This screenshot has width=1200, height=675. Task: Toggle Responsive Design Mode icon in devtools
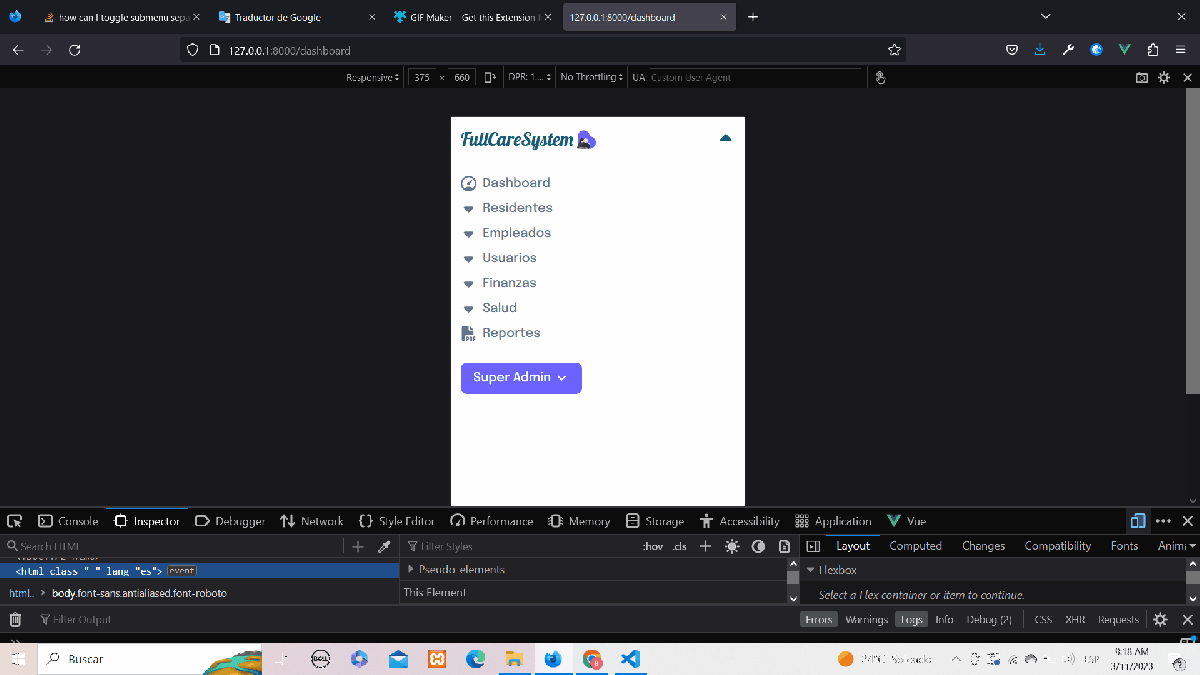[1137, 521]
